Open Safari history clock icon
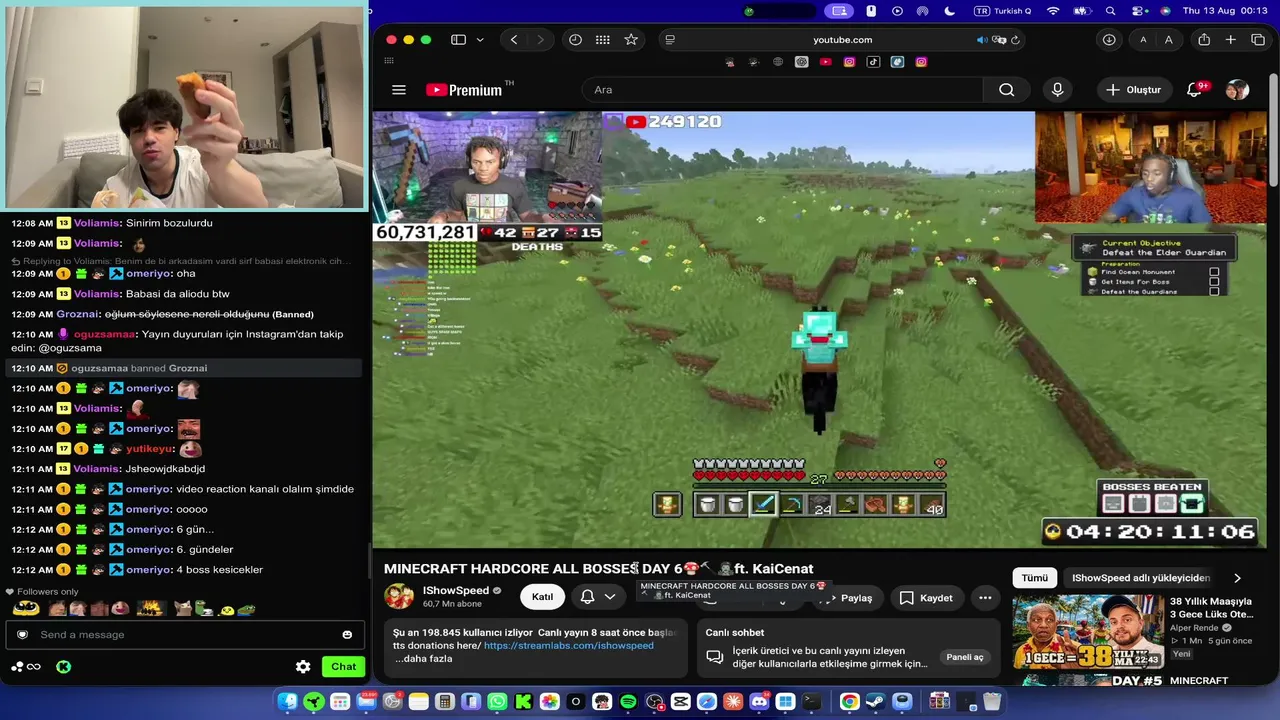 coord(575,40)
